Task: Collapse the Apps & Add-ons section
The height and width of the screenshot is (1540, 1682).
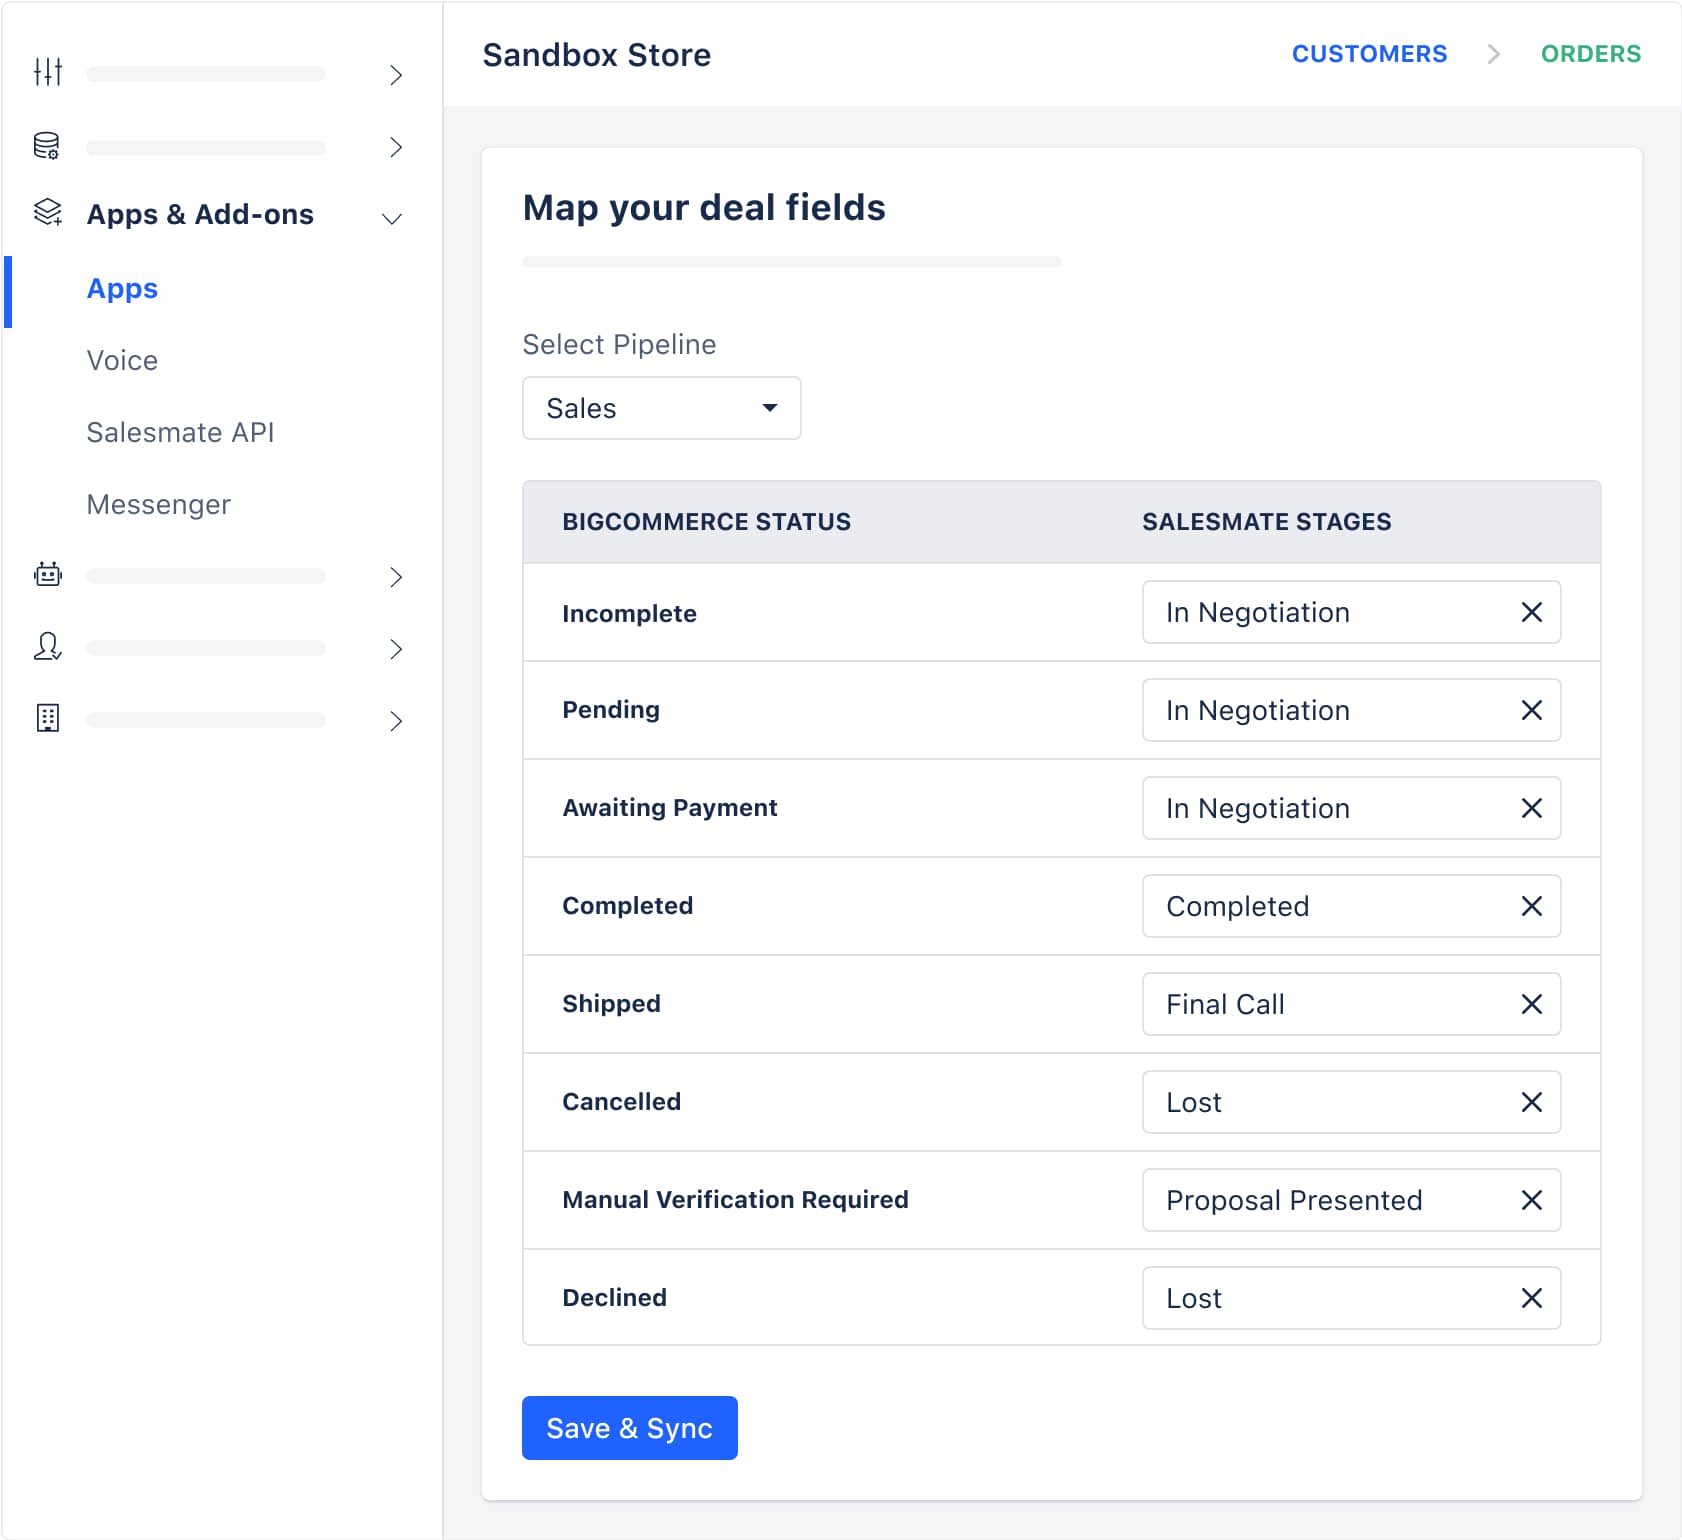Action: coord(392,217)
